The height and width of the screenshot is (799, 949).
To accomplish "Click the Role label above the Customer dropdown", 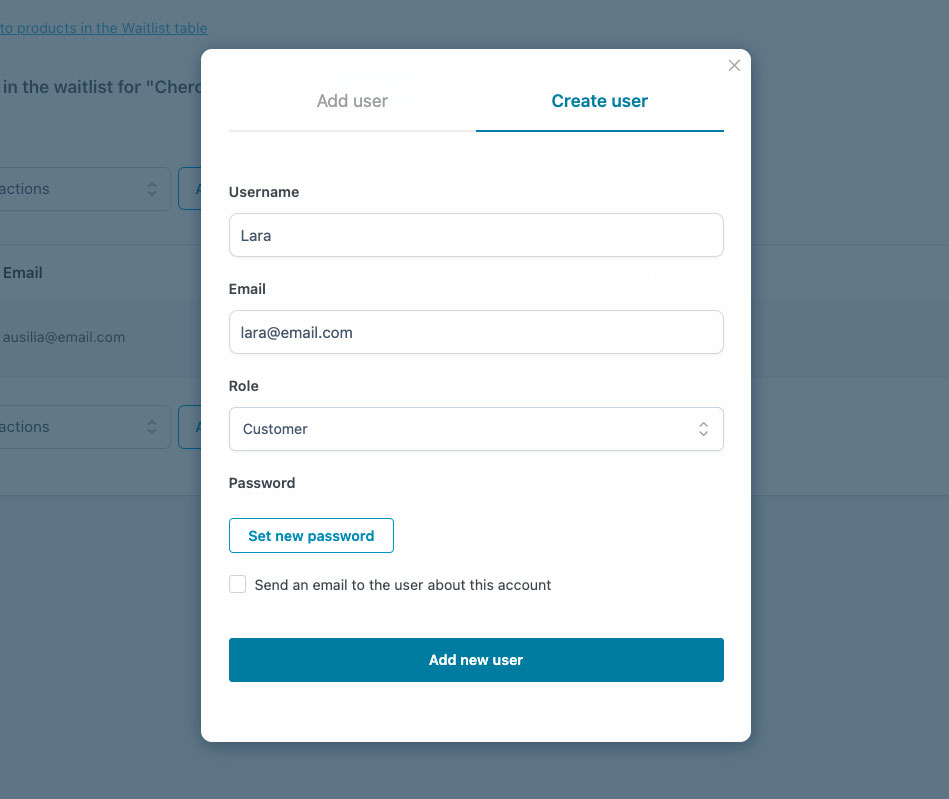I will pyautogui.click(x=244, y=386).
